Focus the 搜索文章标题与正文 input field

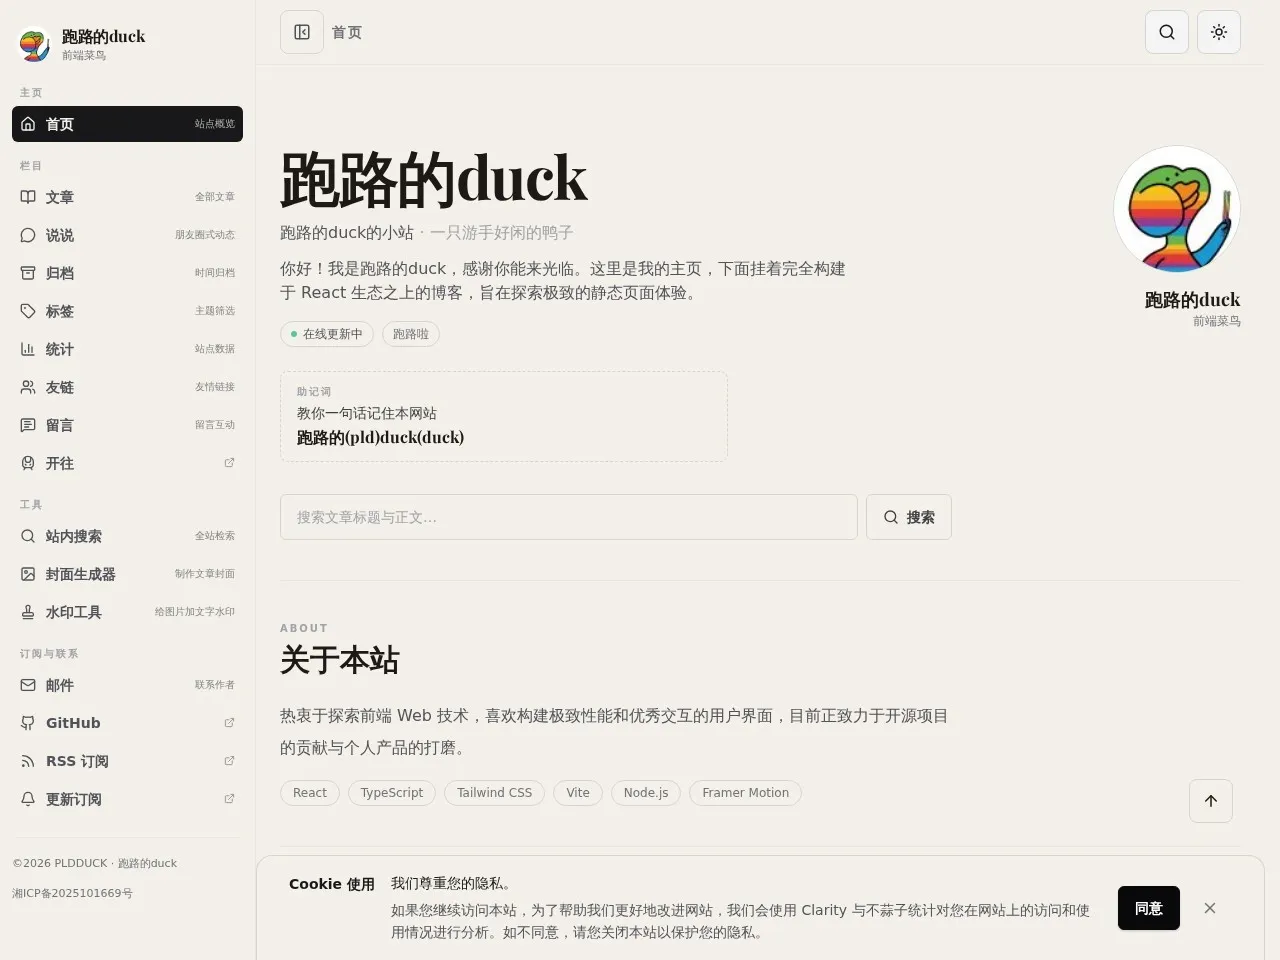[x=569, y=517]
